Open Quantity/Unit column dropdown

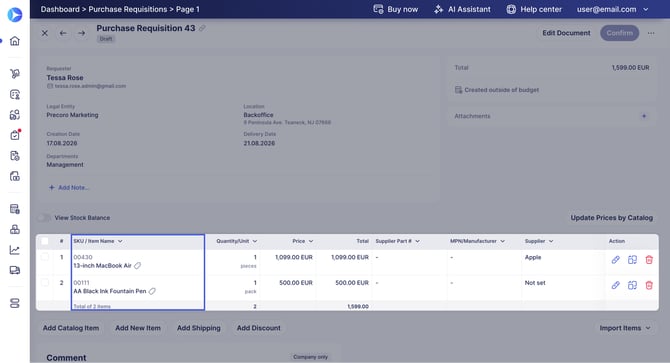click(255, 241)
